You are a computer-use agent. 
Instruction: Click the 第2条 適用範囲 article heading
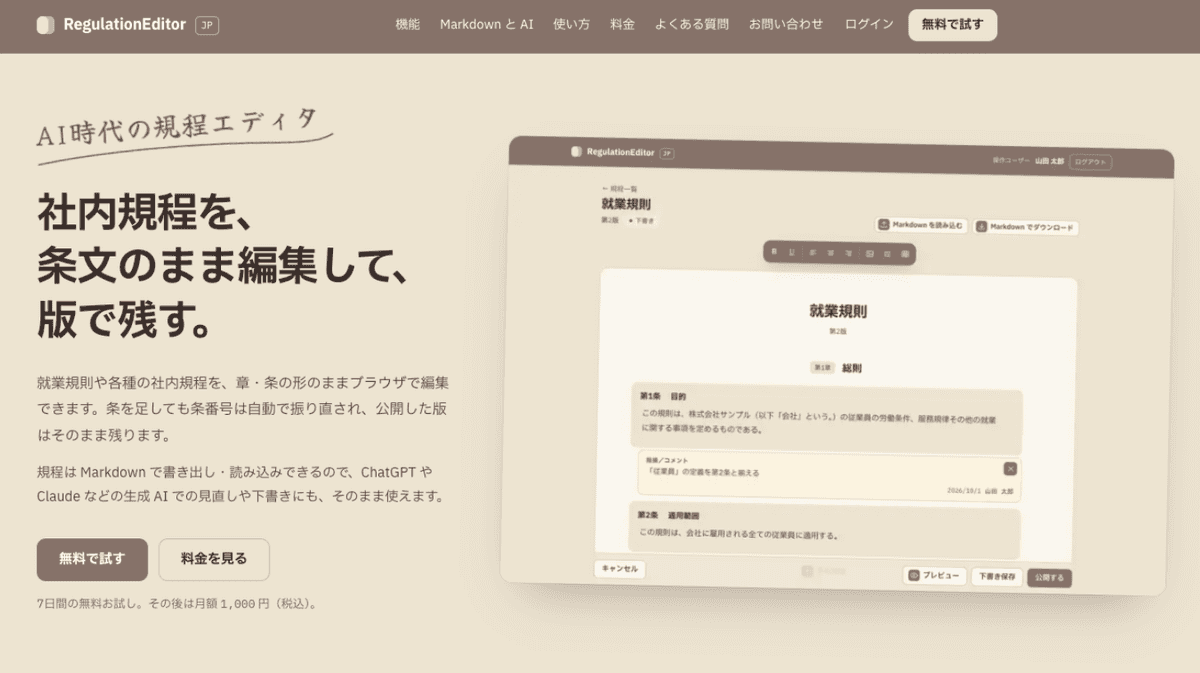[x=669, y=516]
